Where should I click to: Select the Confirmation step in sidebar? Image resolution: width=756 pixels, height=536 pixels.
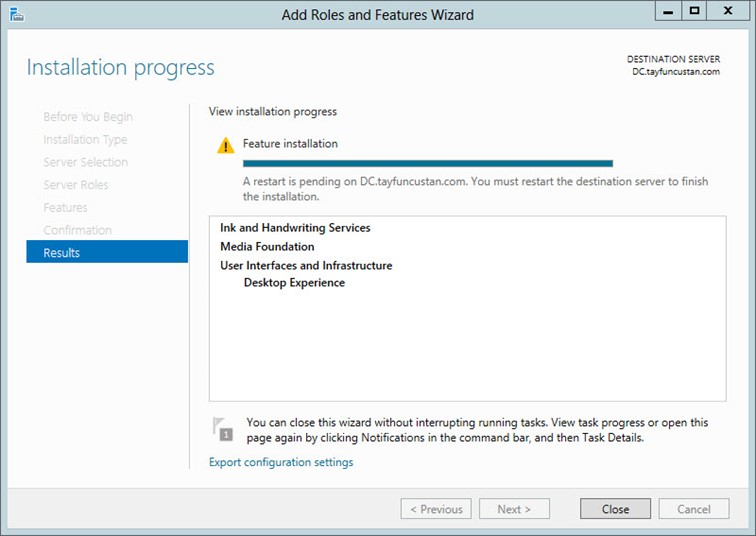78,230
